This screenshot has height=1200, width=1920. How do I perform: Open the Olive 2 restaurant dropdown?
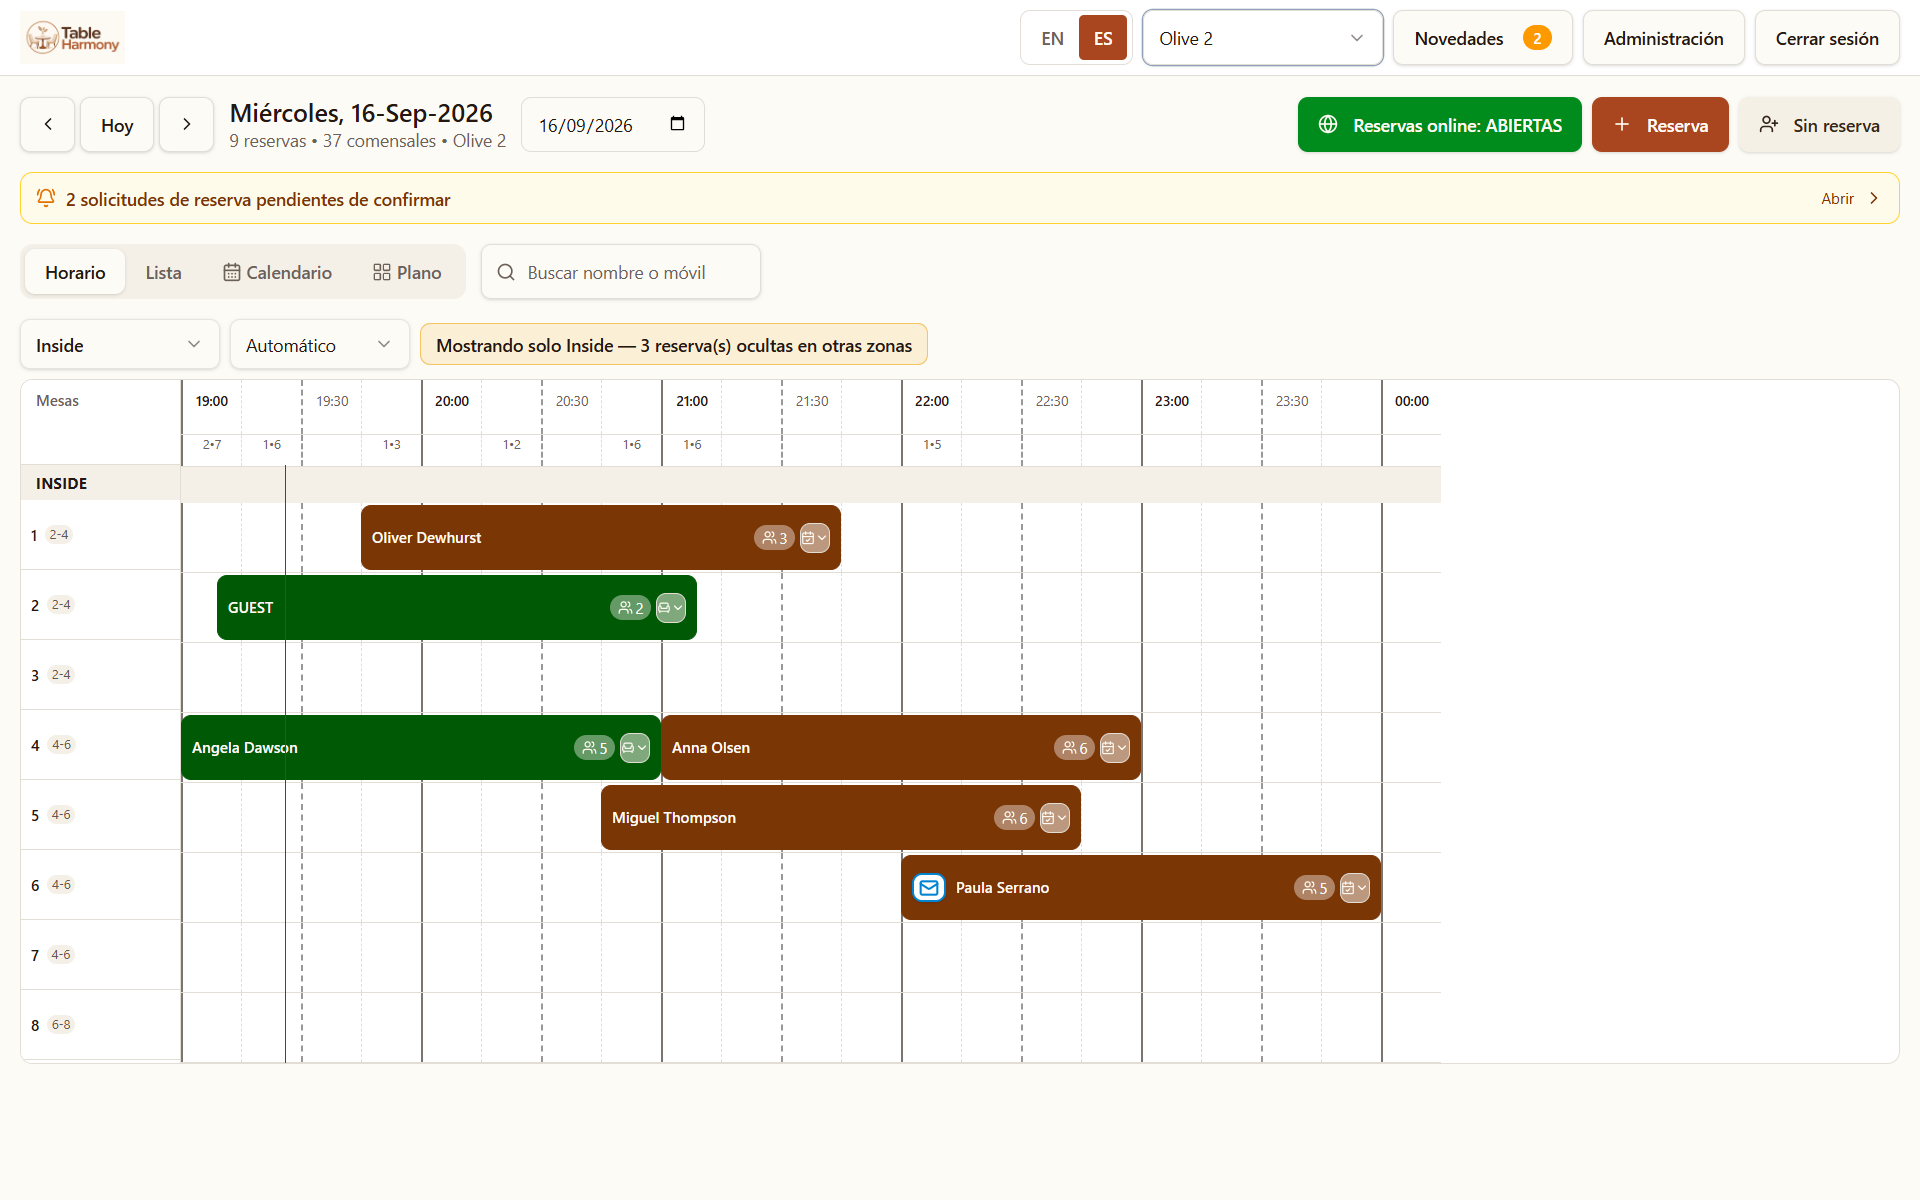coord(1262,38)
